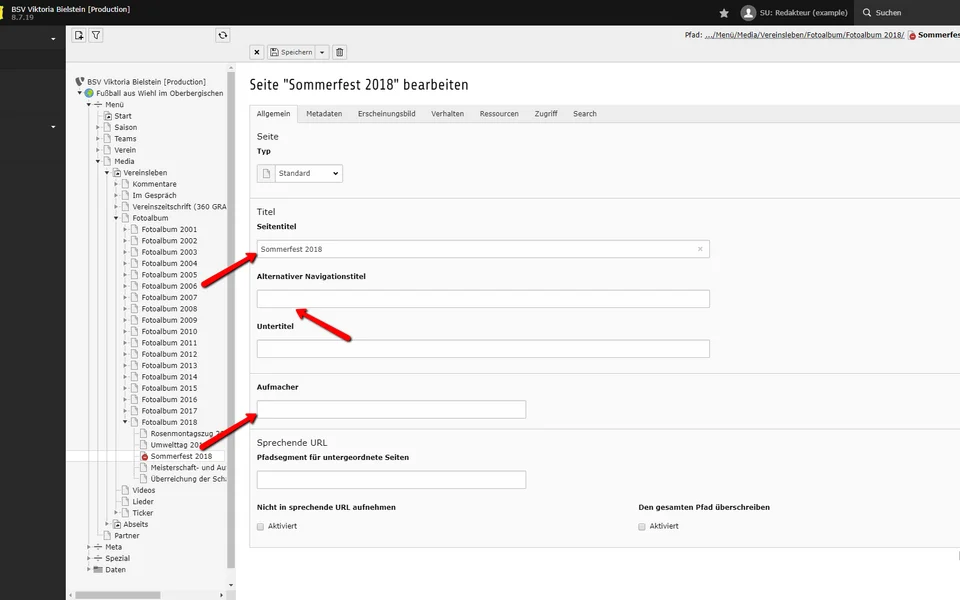Viewport: 960px width, 600px height.
Task: Open the page tree filter icon
Action: point(96,36)
